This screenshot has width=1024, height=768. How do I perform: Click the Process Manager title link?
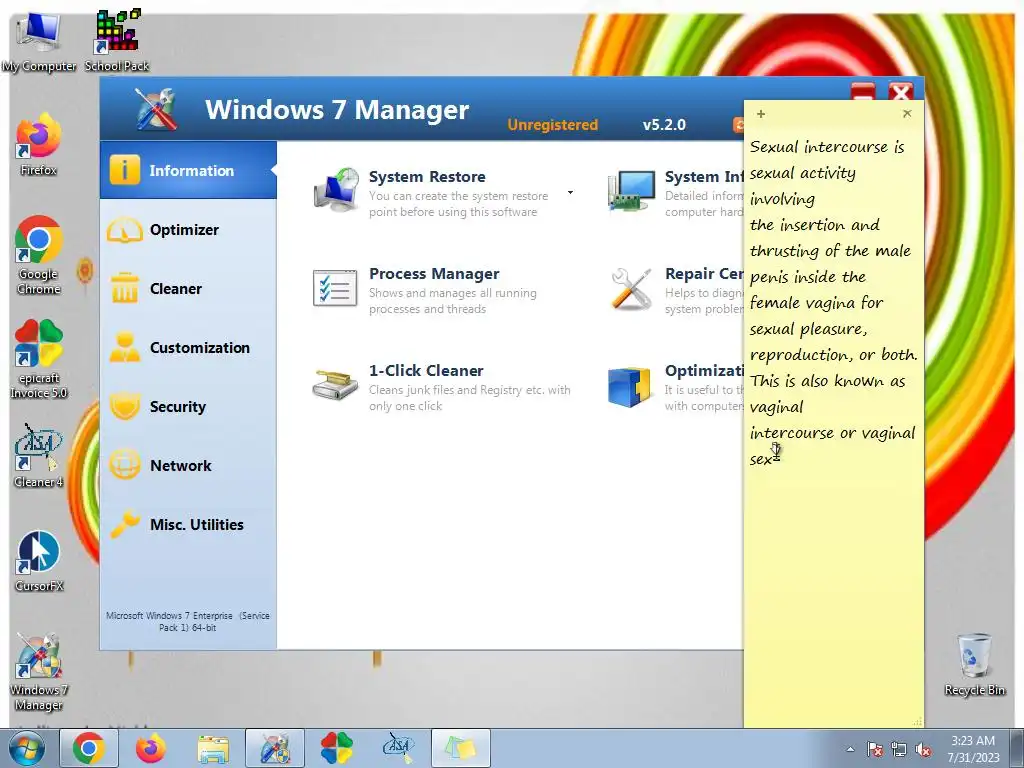pos(434,274)
